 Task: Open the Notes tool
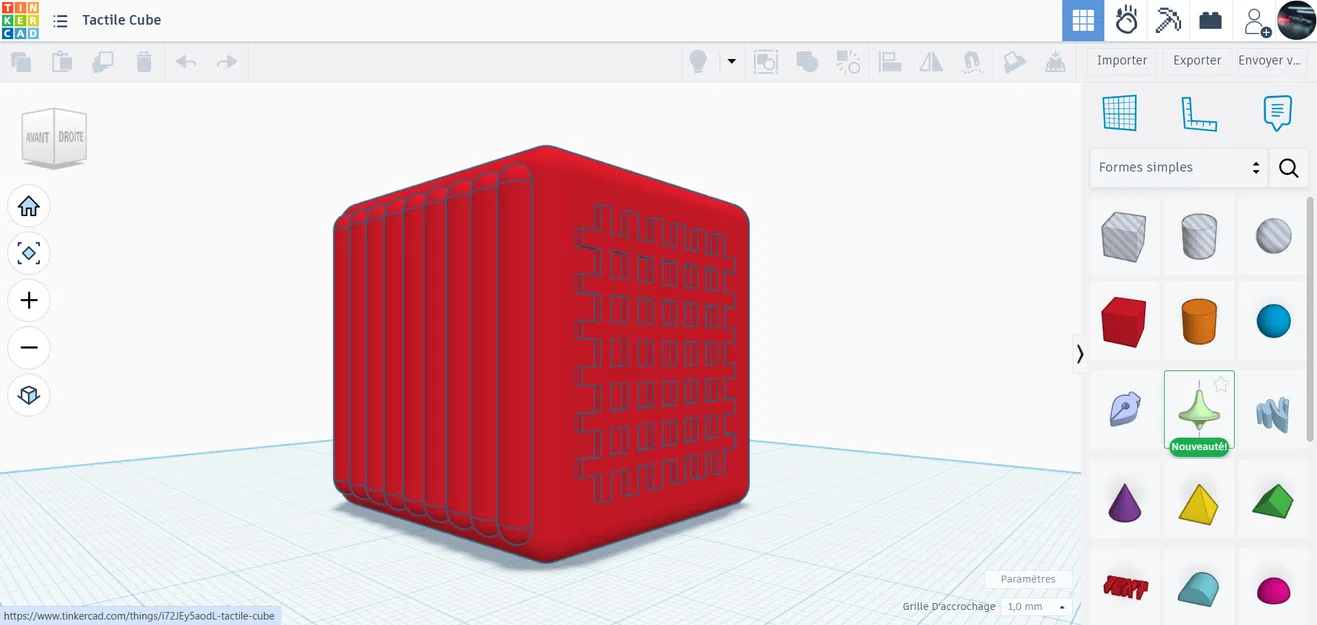click(1277, 113)
